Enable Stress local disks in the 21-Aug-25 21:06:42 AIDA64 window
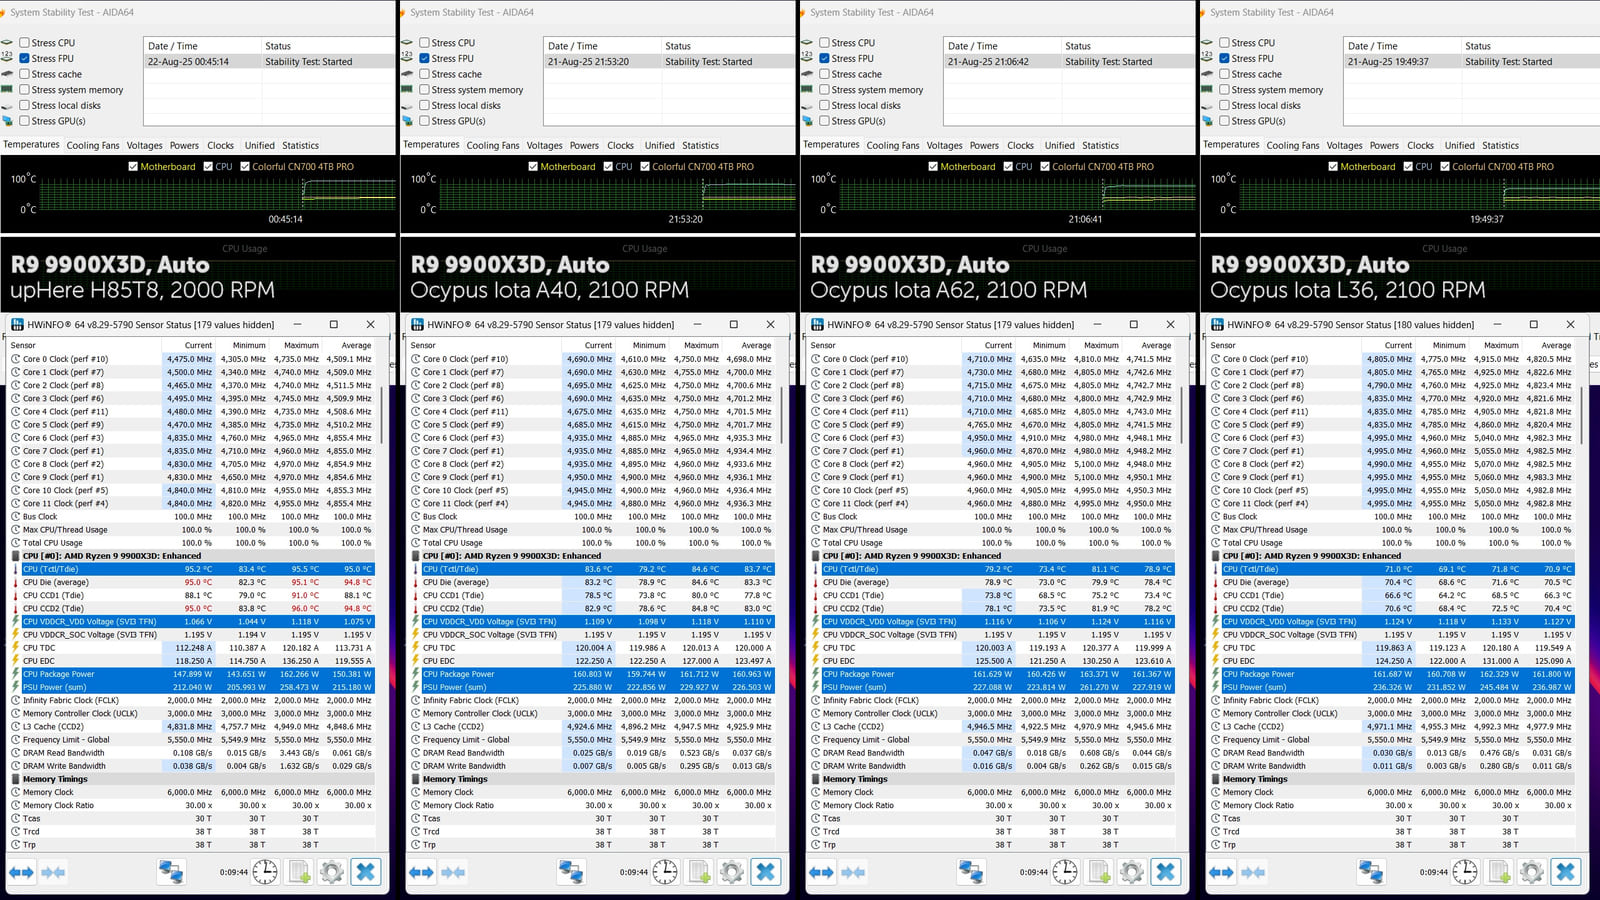This screenshot has height=900, width=1600. (823, 105)
